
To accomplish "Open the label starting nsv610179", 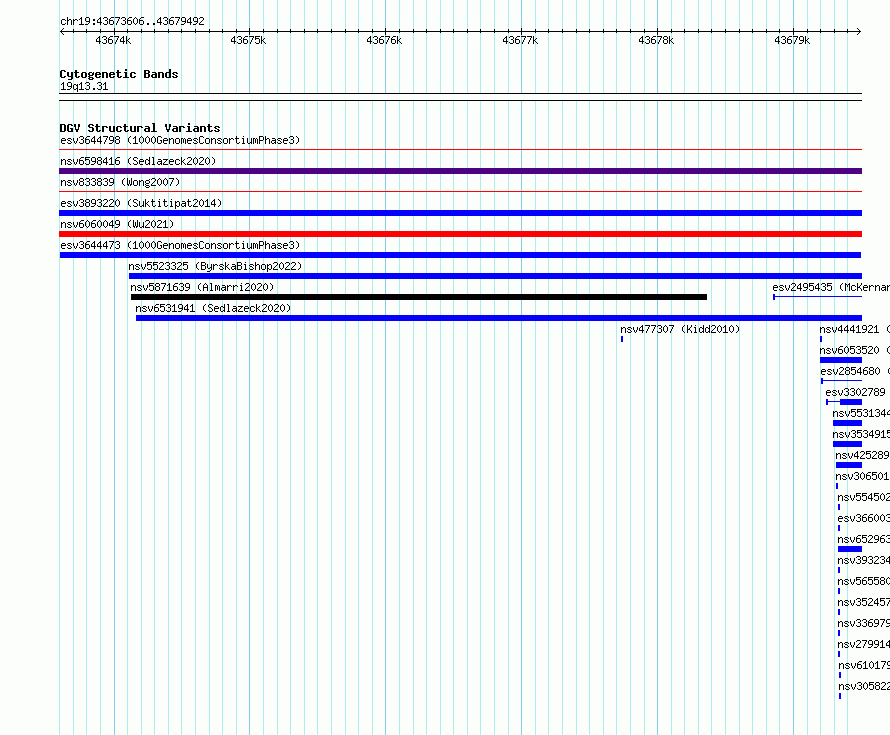I will tap(864, 665).
